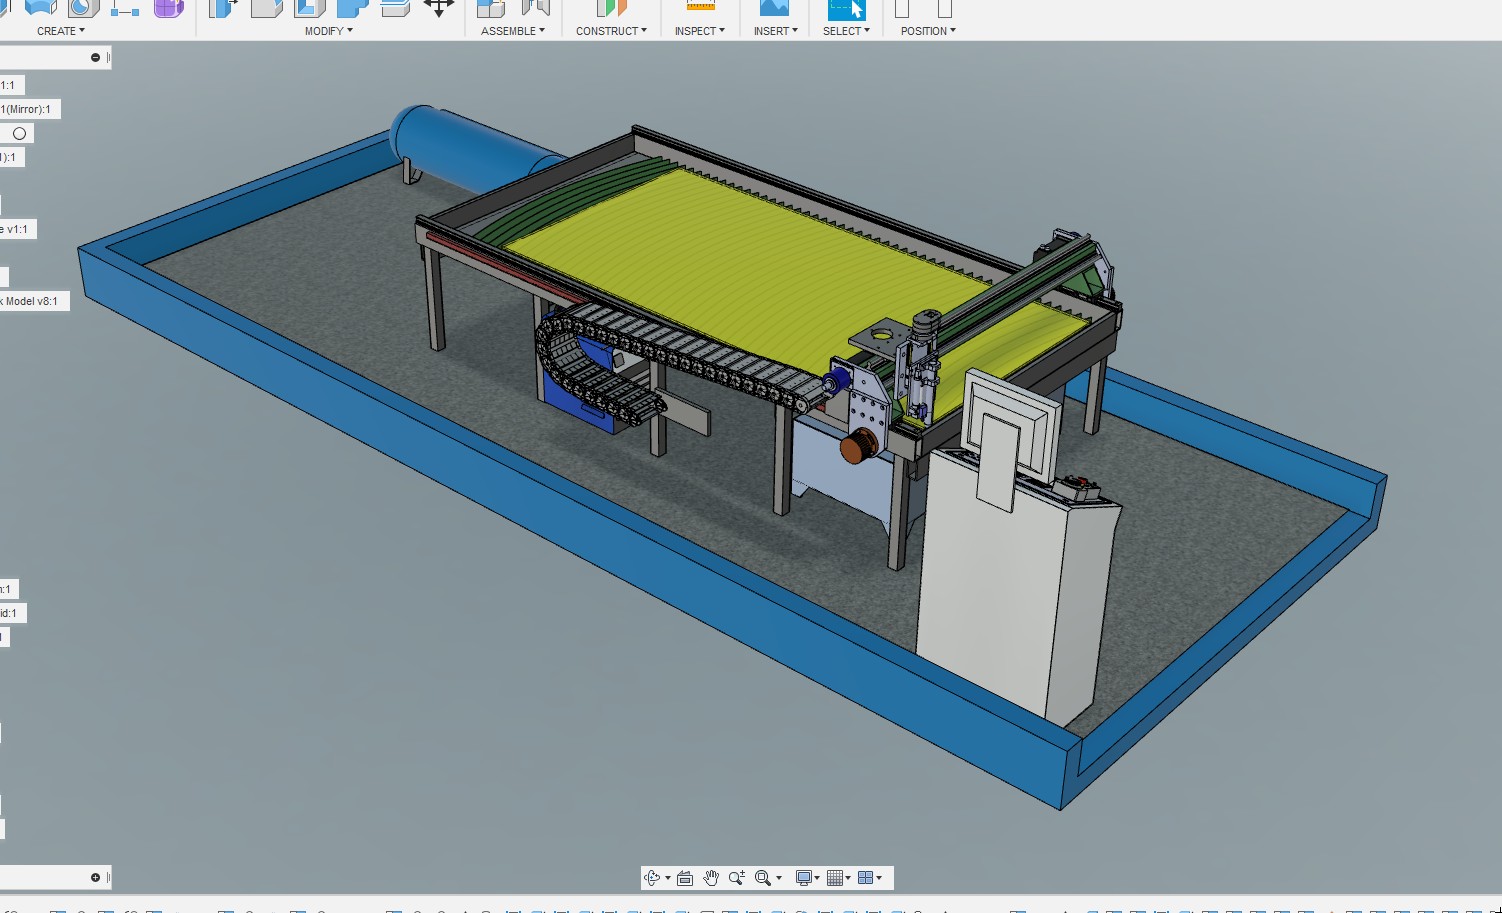Select the "(Mirror):1" browser item
Viewport: 1502px width, 913px height.
(29, 109)
